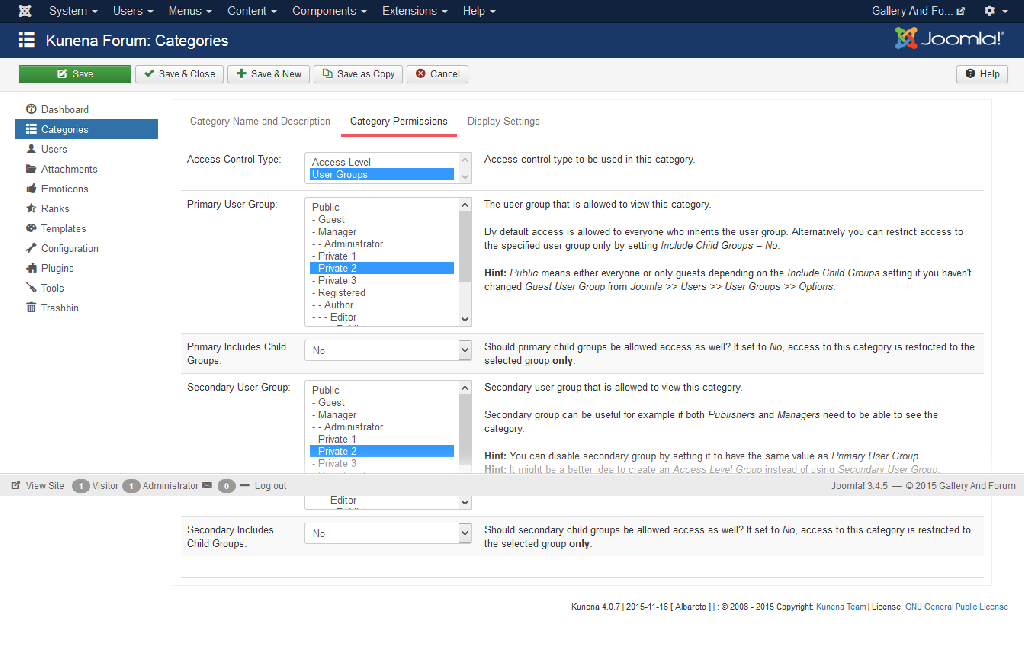Open the Help menu in top bar

(x=479, y=11)
